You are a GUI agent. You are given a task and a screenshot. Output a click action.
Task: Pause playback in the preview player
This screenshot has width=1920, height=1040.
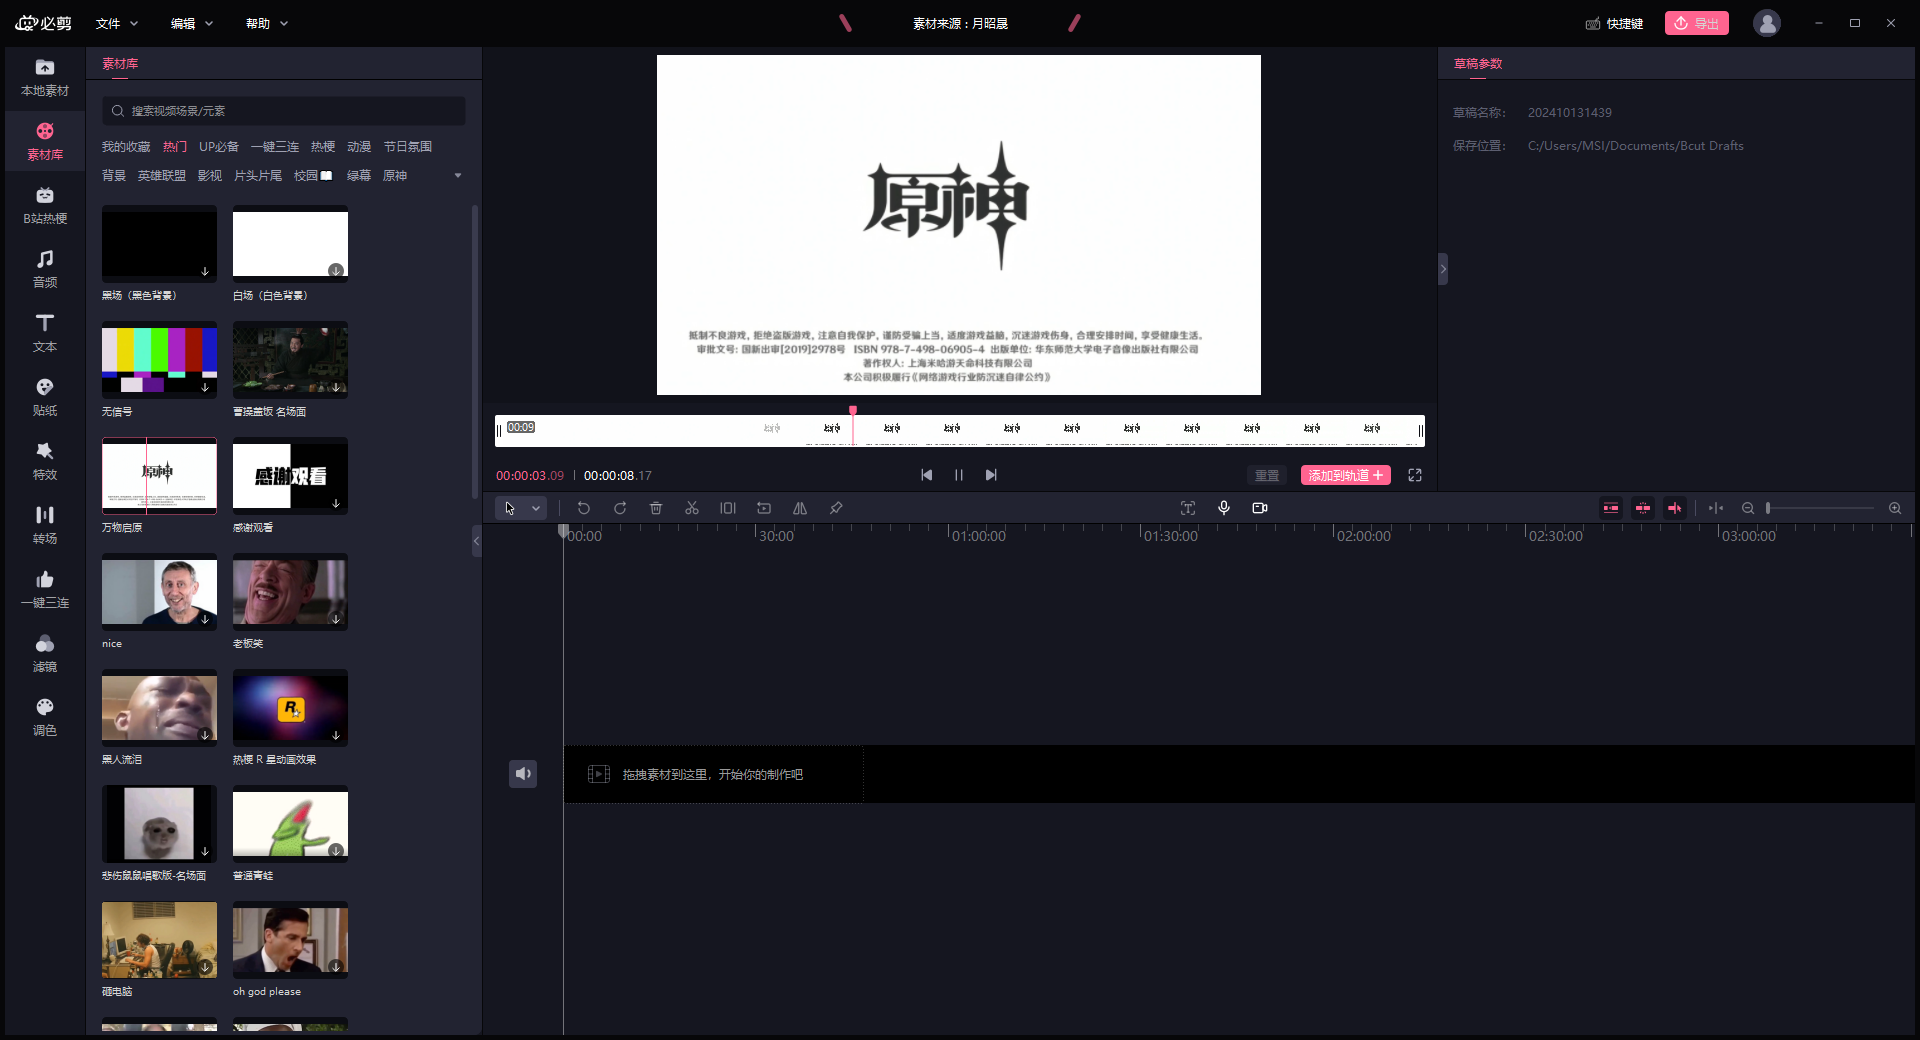click(x=958, y=475)
